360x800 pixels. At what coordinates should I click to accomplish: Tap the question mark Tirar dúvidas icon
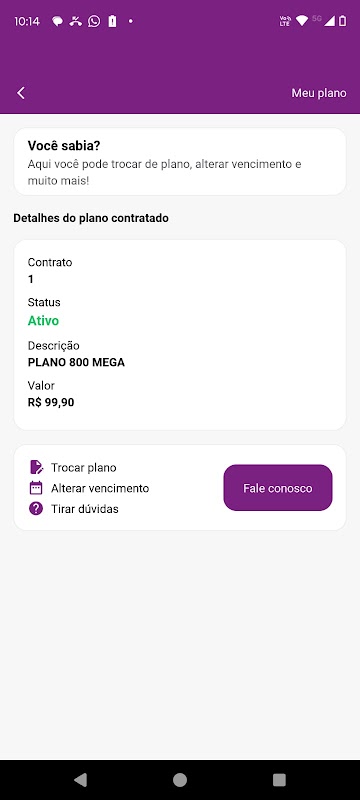[36, 509]
